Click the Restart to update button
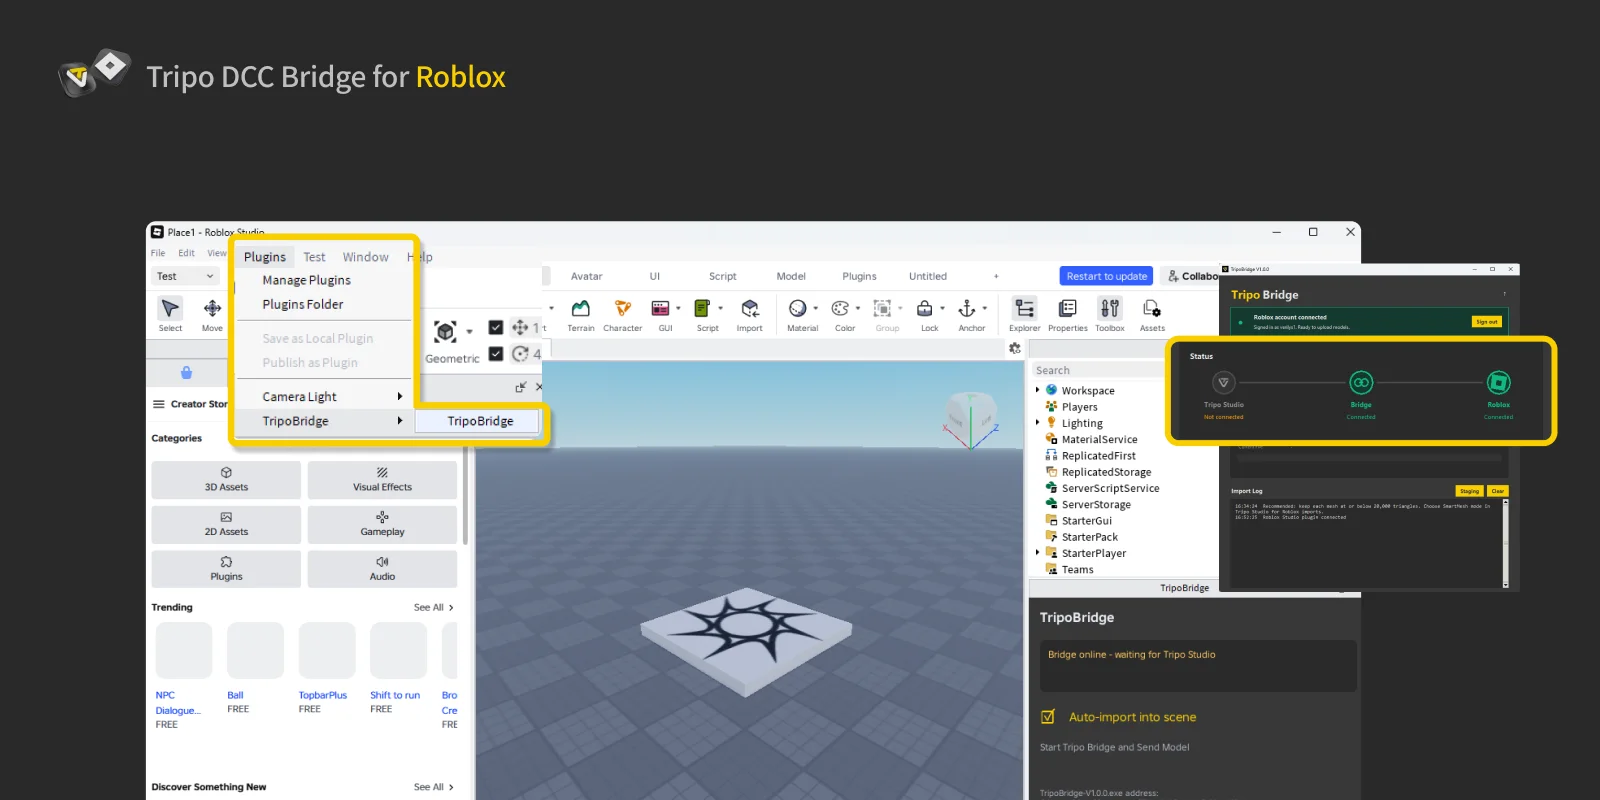The width and height of the screenshot is (1600, 800). (x=1106, y=276)
